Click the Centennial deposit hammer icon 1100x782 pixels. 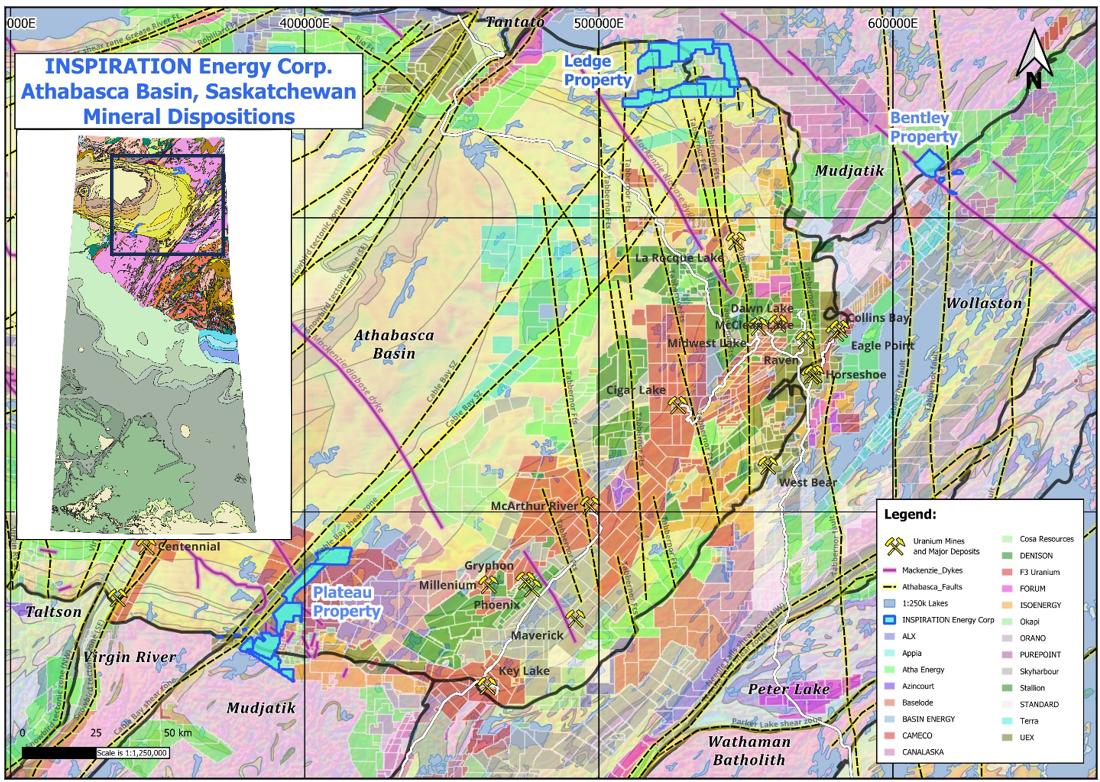pos(145,544)
